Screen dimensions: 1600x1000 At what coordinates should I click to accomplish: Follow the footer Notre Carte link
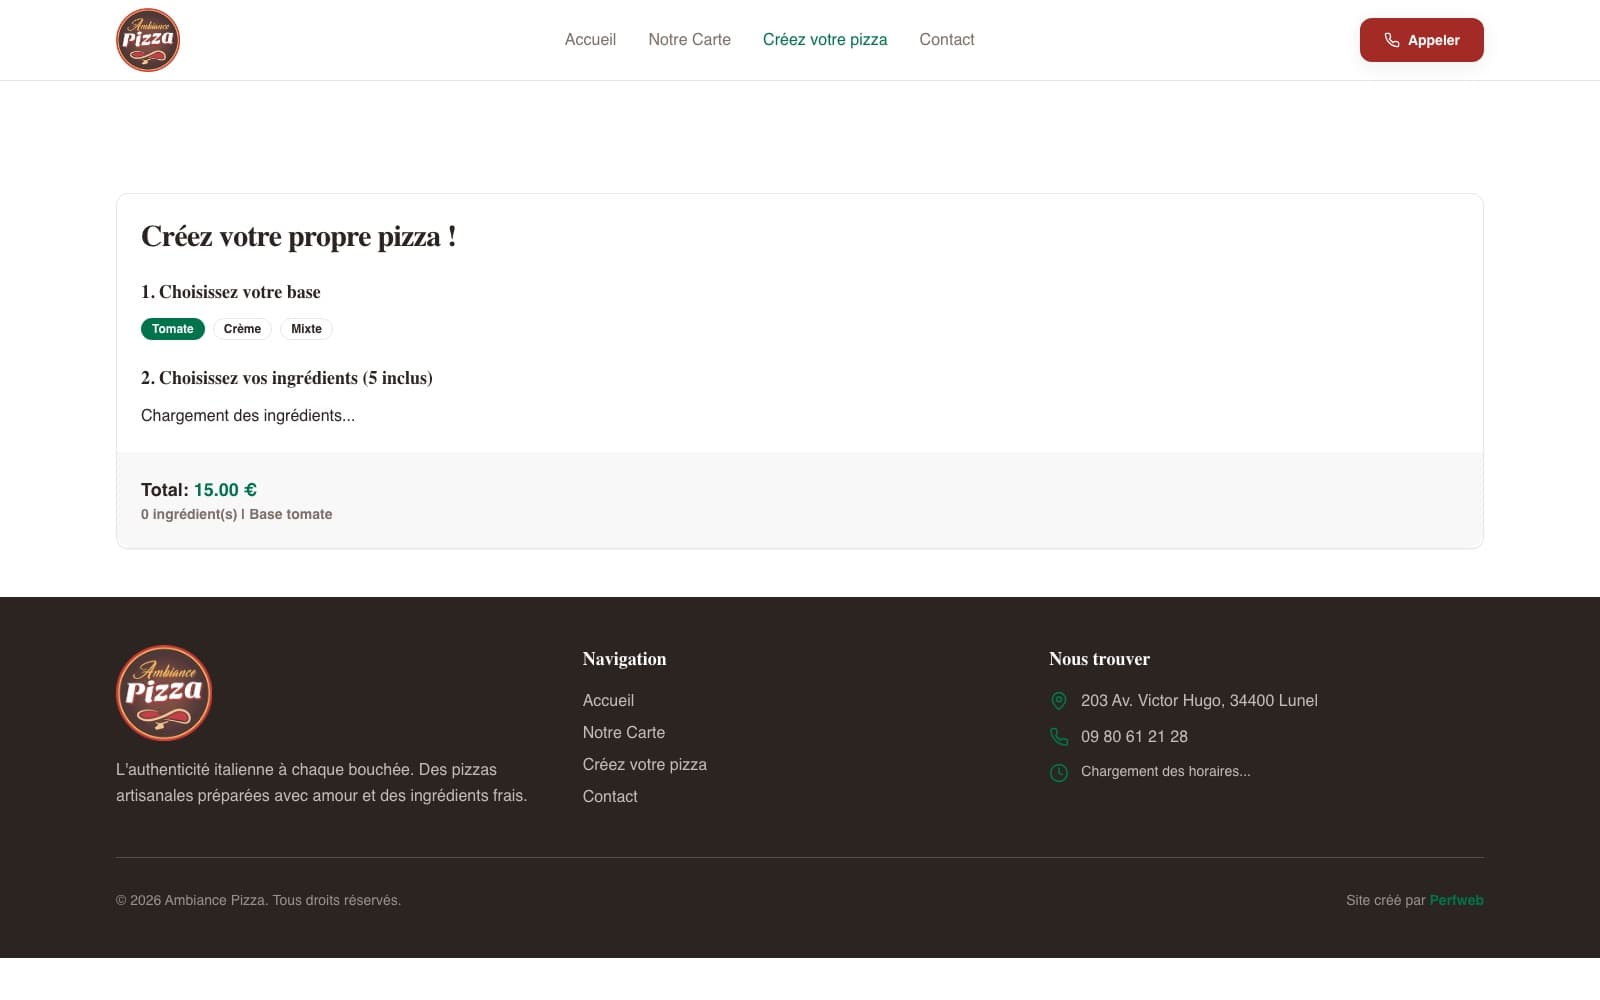(624, 733)
